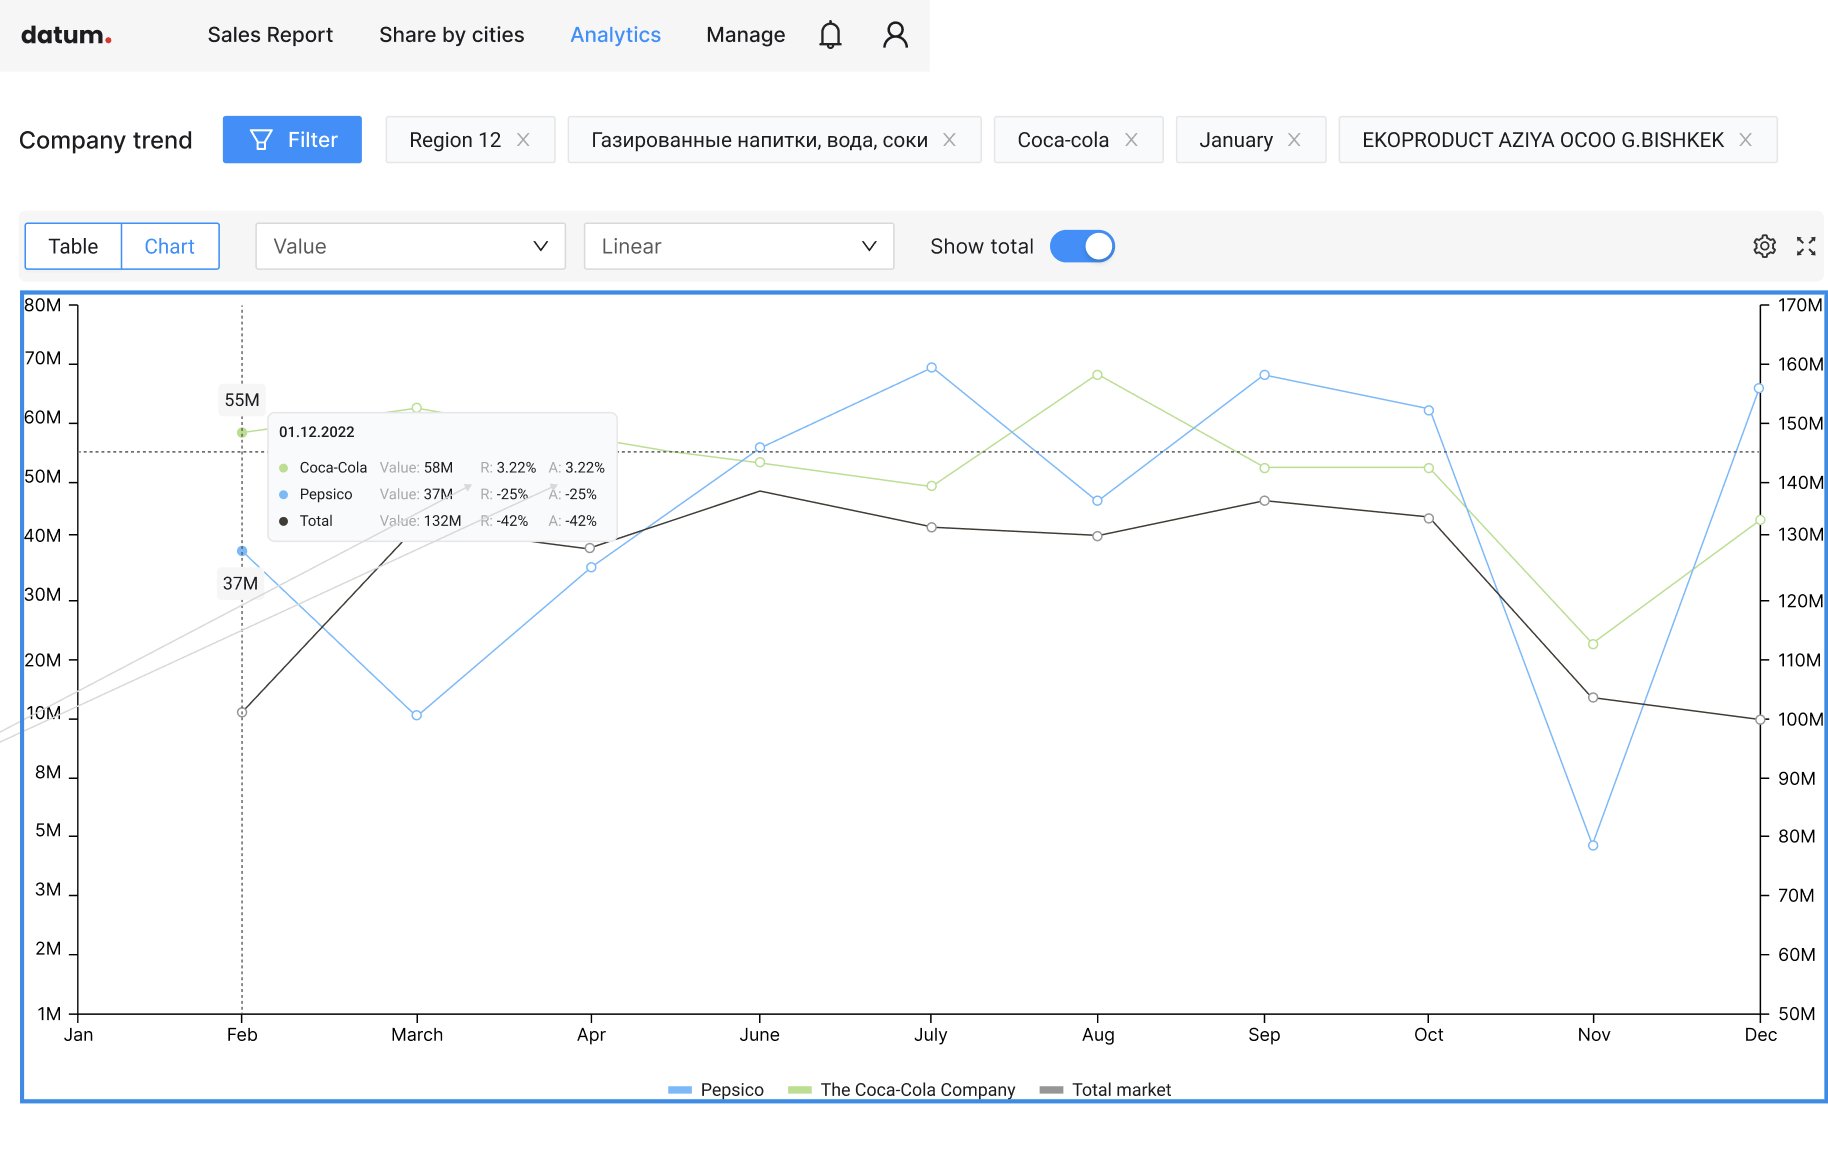Remove the January filter chip
The width and height of the screenshot is (1828, 1160).
[1294, 140]
